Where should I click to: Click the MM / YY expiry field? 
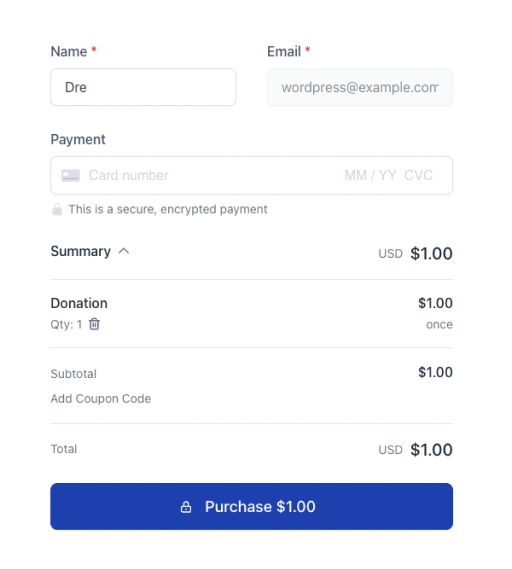370,176
